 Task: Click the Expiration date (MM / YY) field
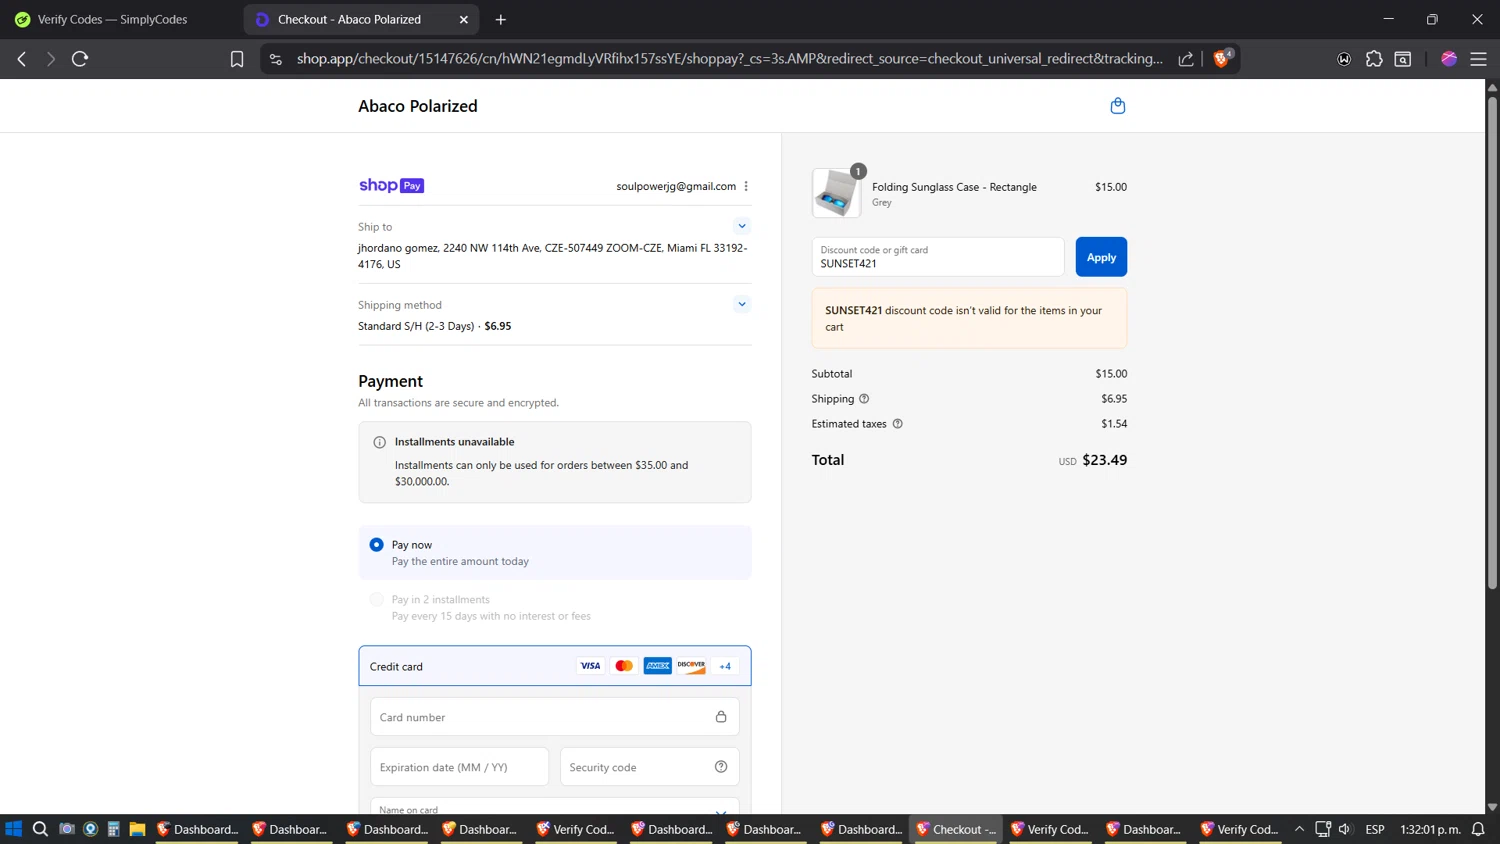459,767
